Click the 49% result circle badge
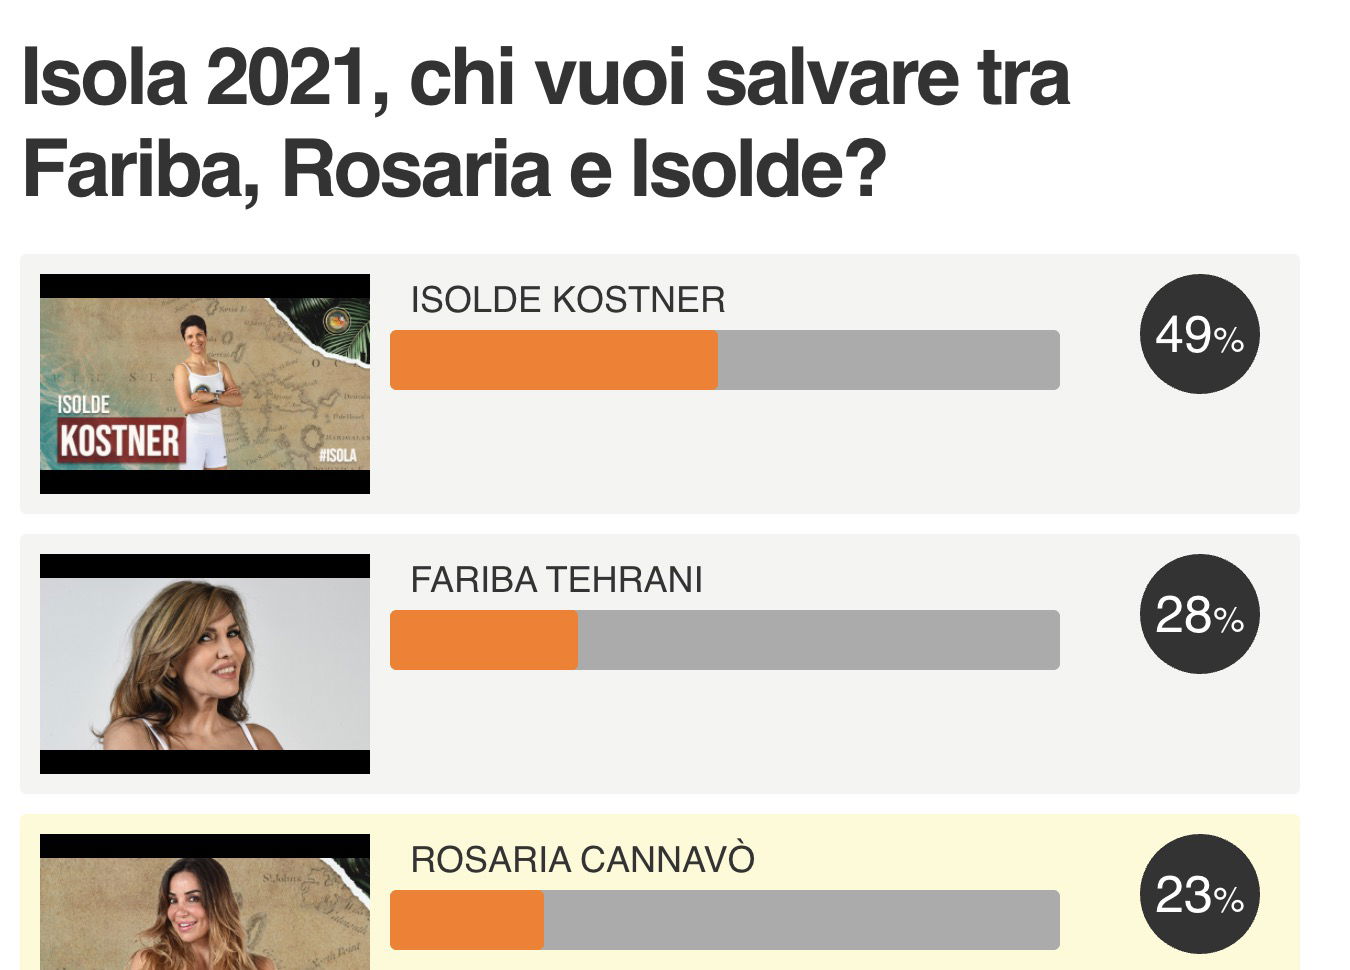 (1200, 334)
